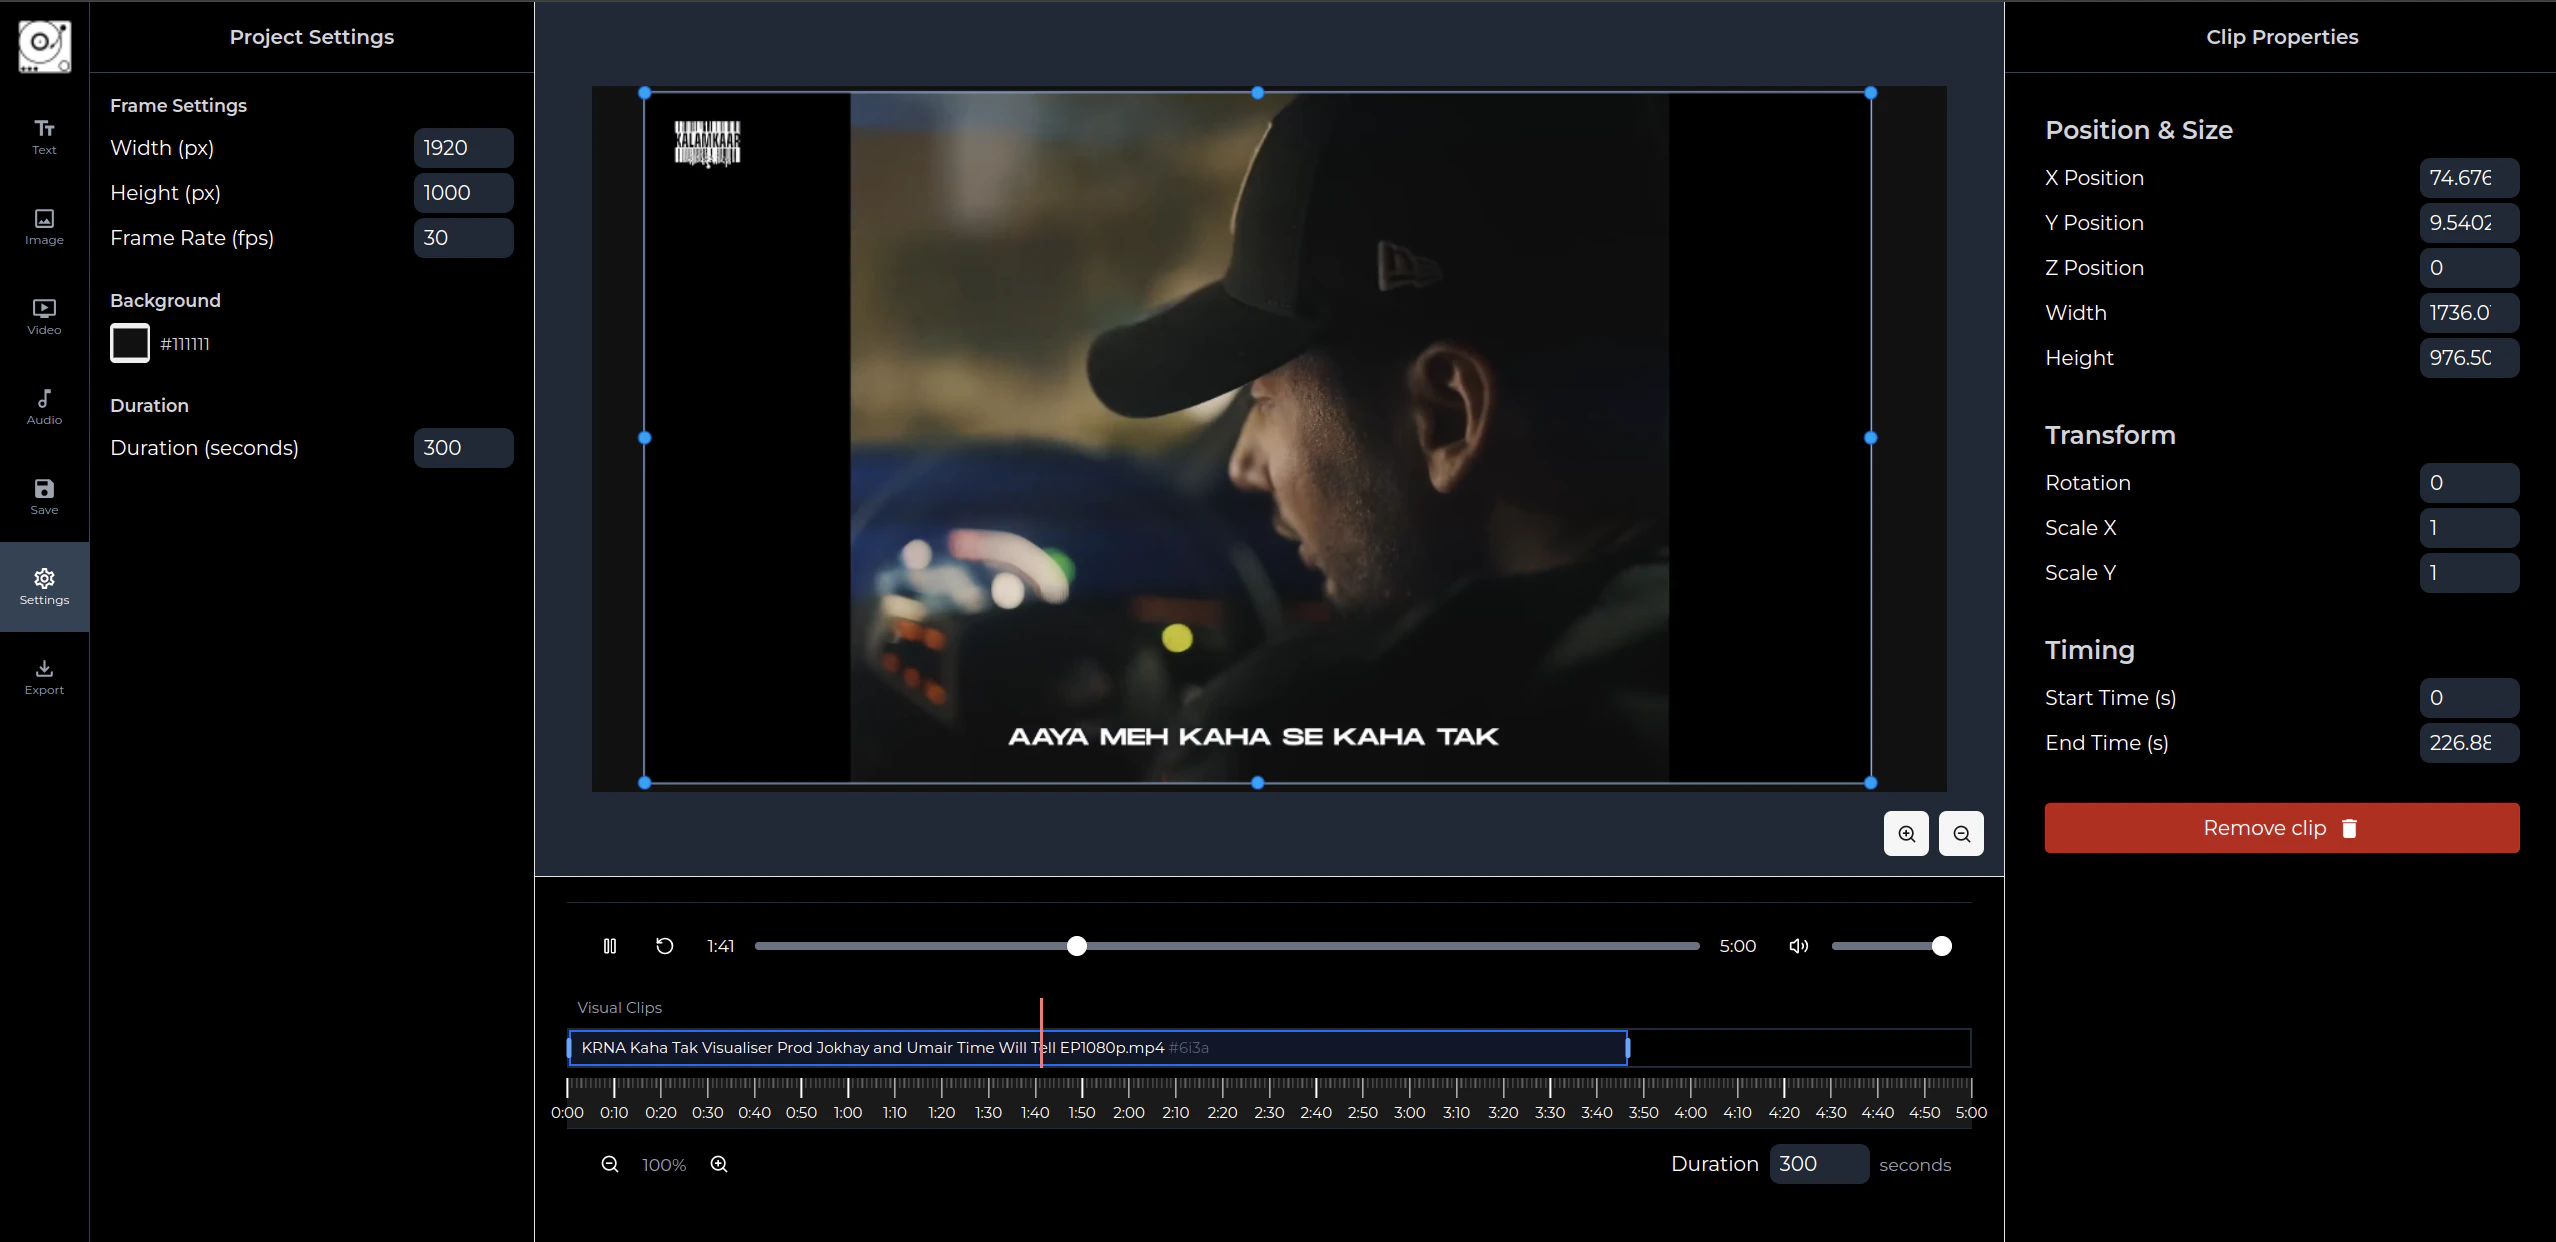The width and height of the screenshot is (2556, 1242).
Task: Restart playback from the beginning
Action: (664, 946)
